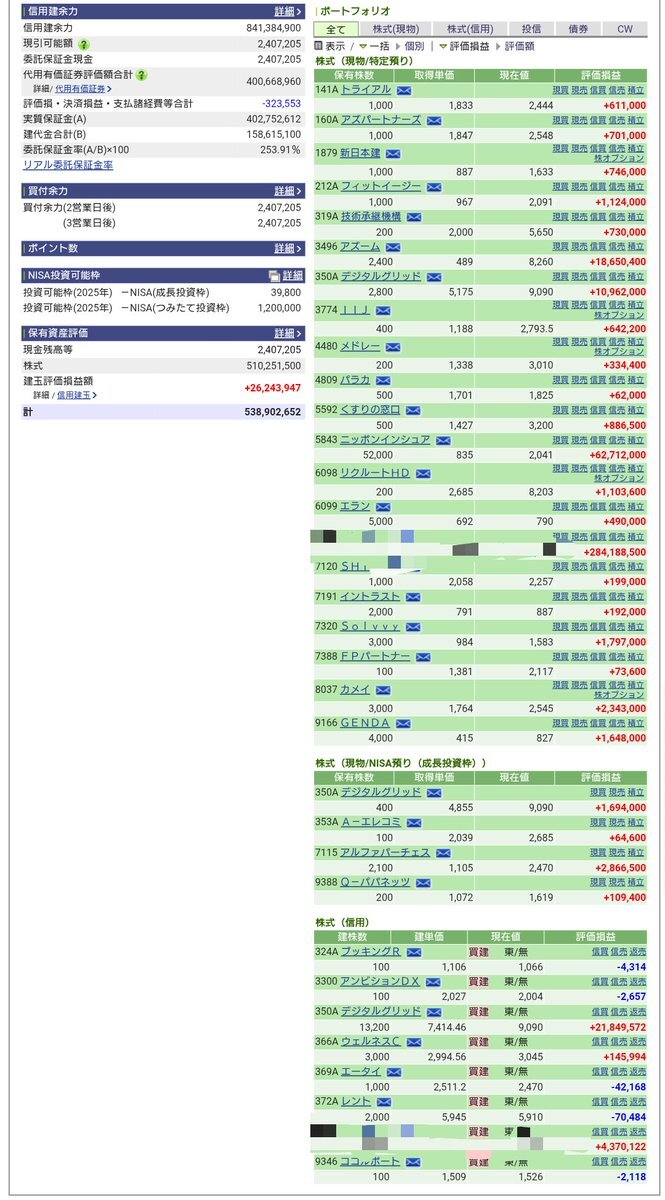Screen dimensions: 665x1200
Task: Expand 詳細 in 買付余力 header
Action: (285, 190)
